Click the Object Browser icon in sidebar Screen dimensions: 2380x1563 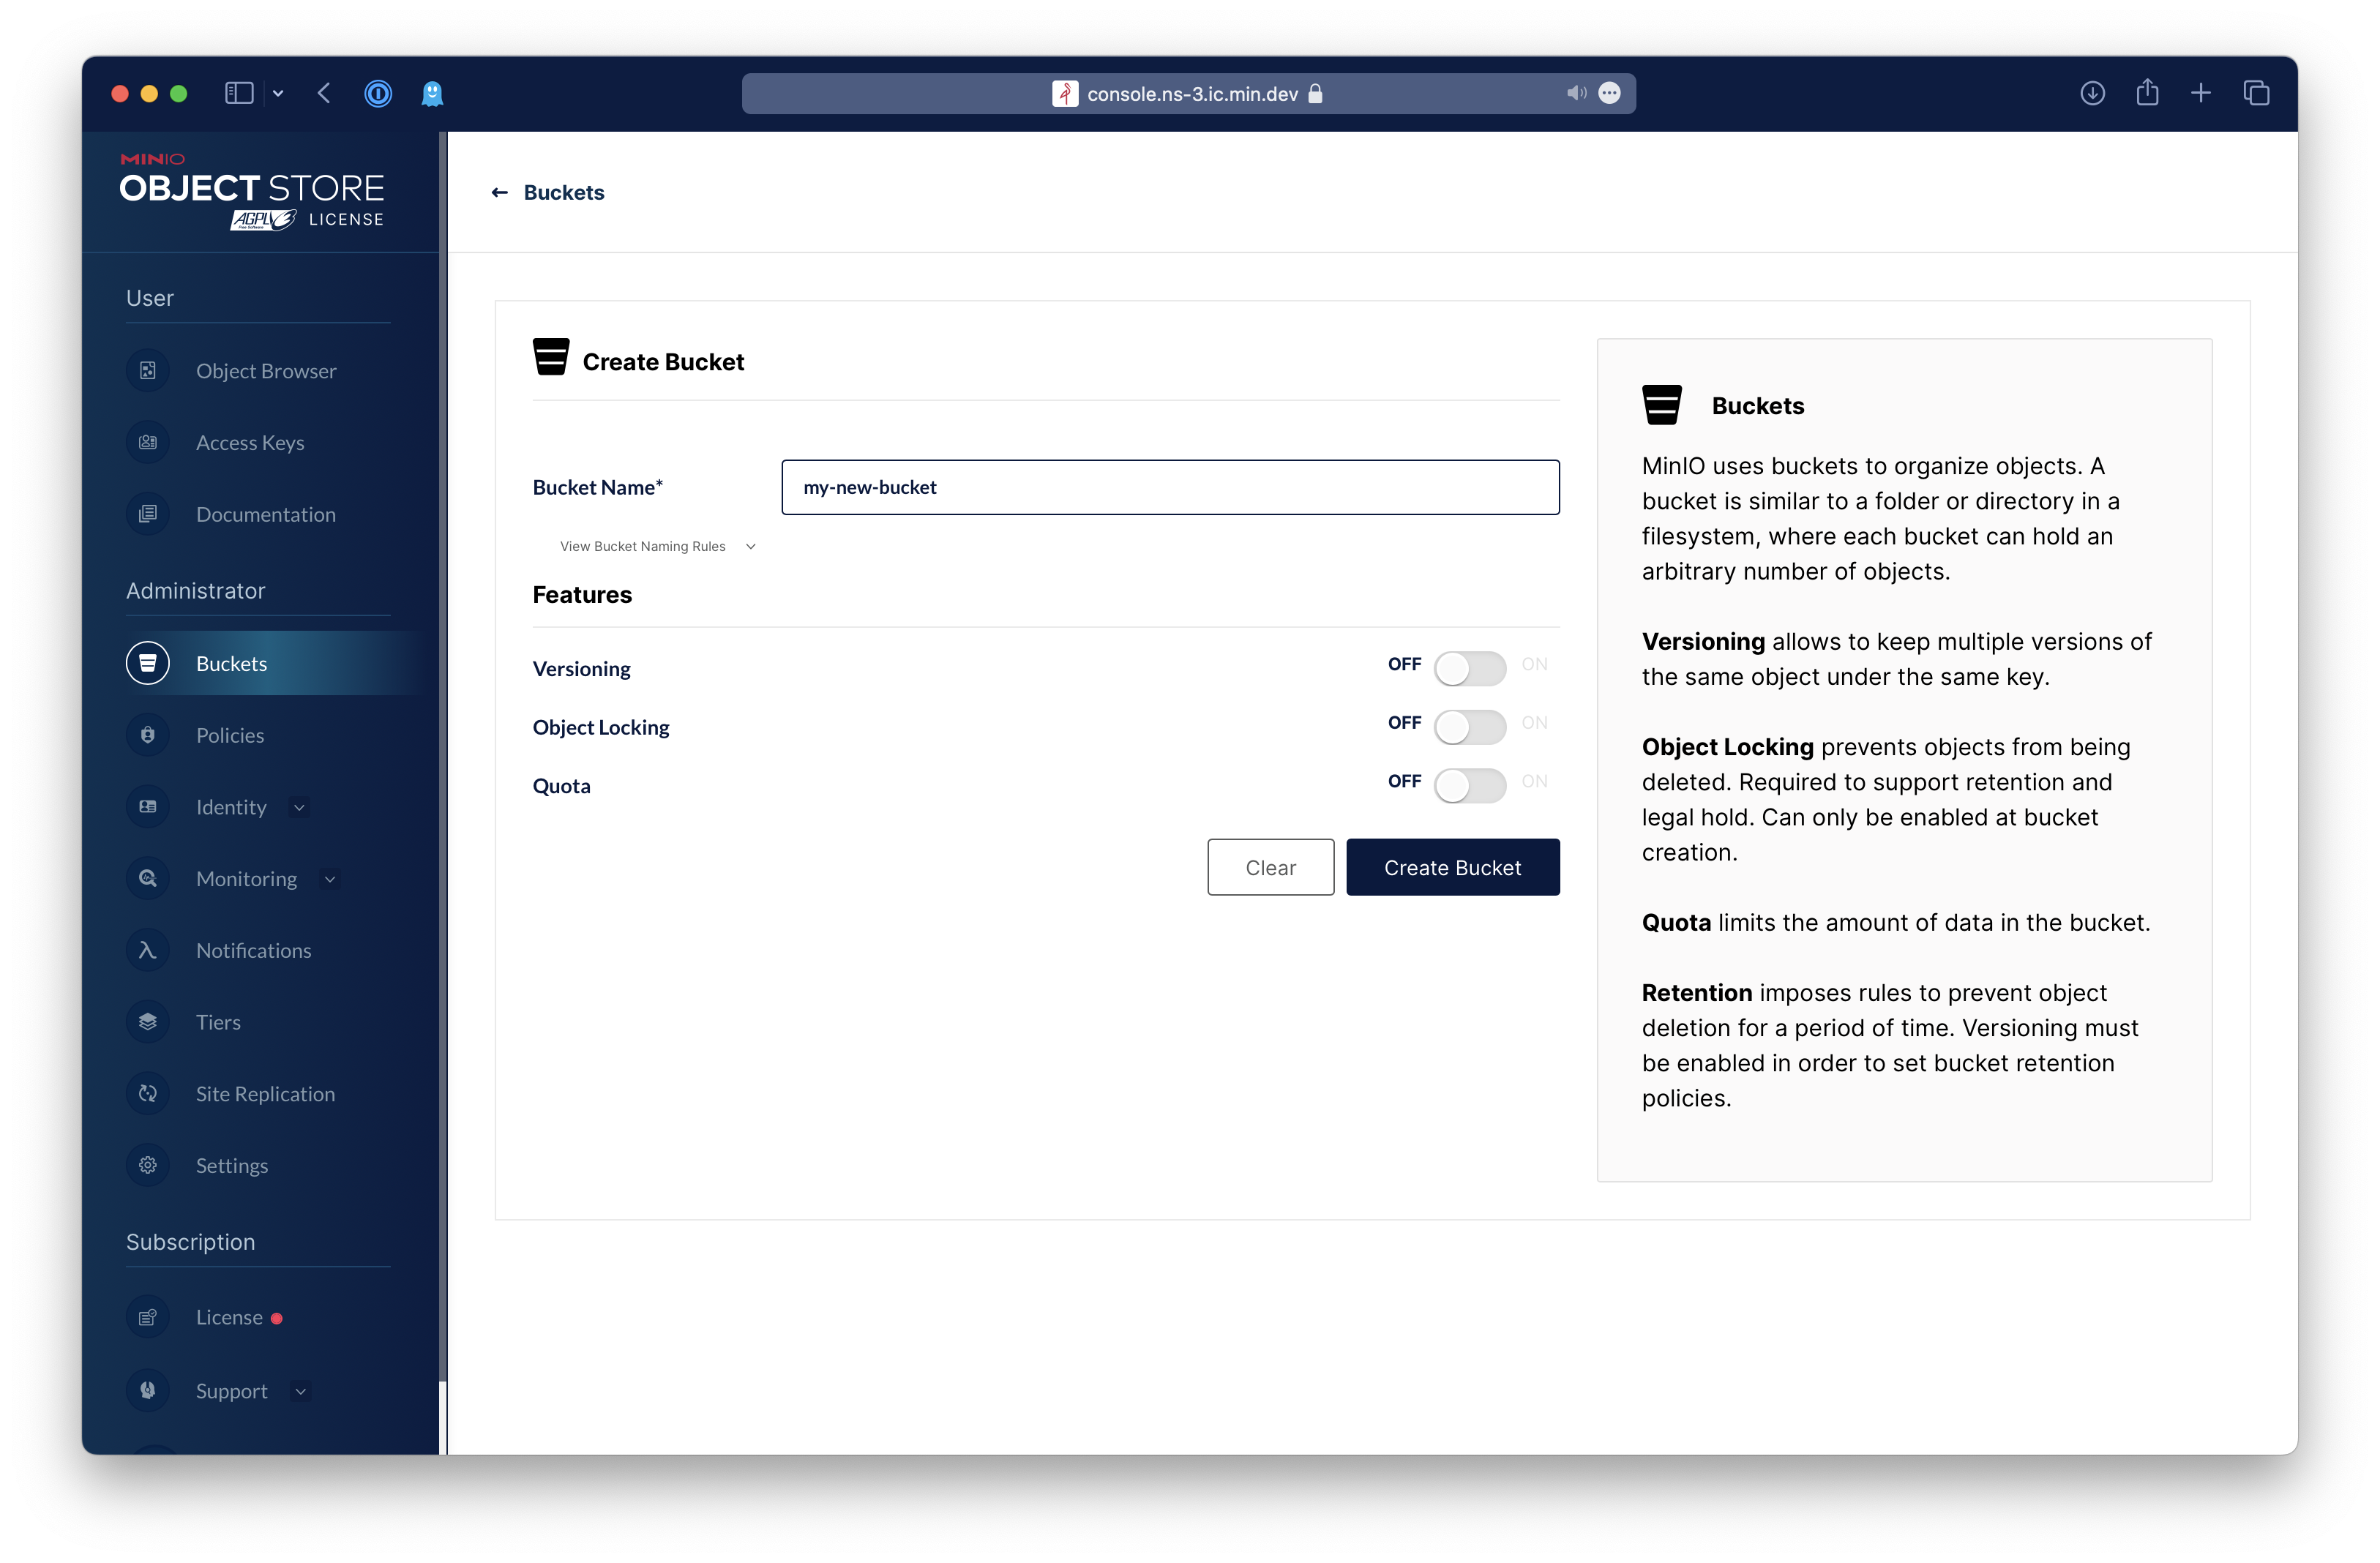click(x=149, y=370)
